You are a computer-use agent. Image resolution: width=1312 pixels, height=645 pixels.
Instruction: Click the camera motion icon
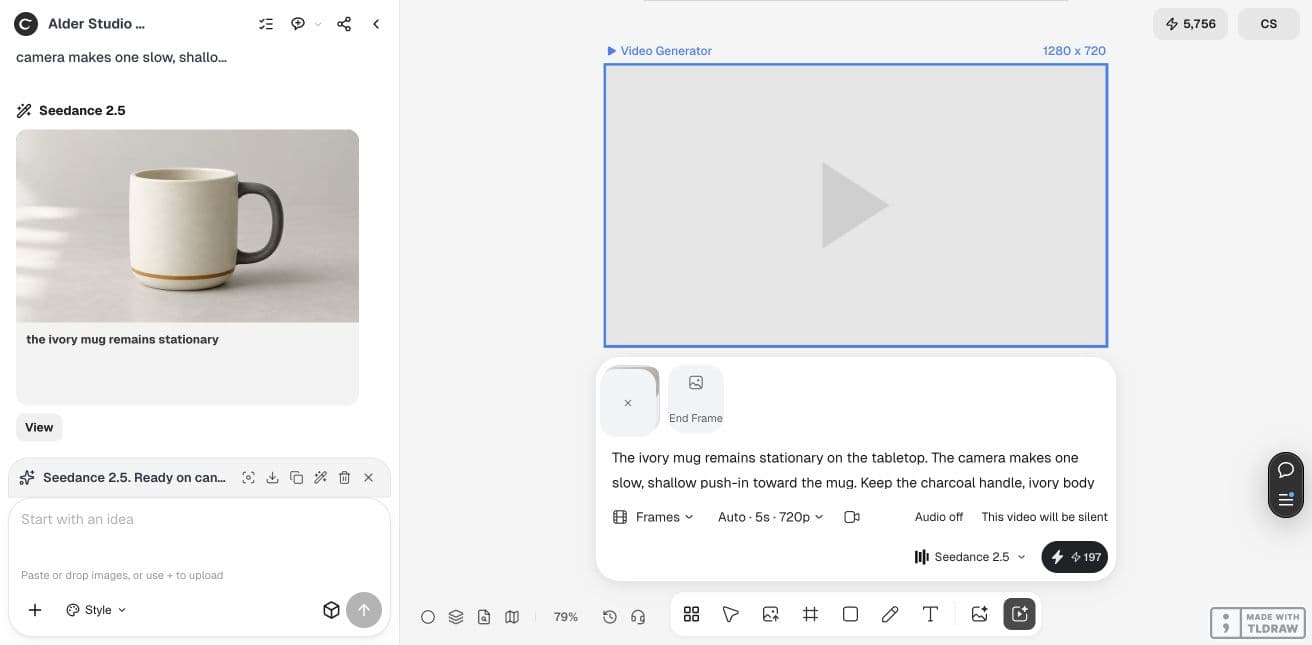click(x=852, y=517)
